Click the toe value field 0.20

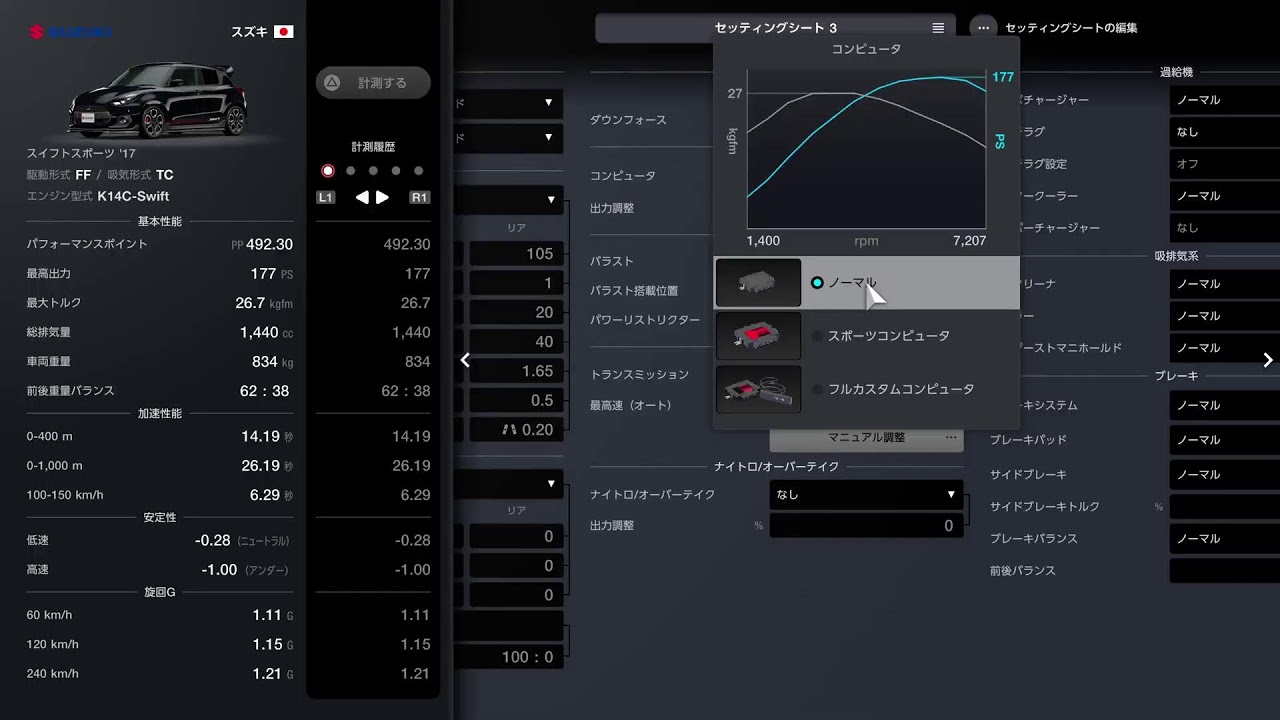[x=516, y=430]
